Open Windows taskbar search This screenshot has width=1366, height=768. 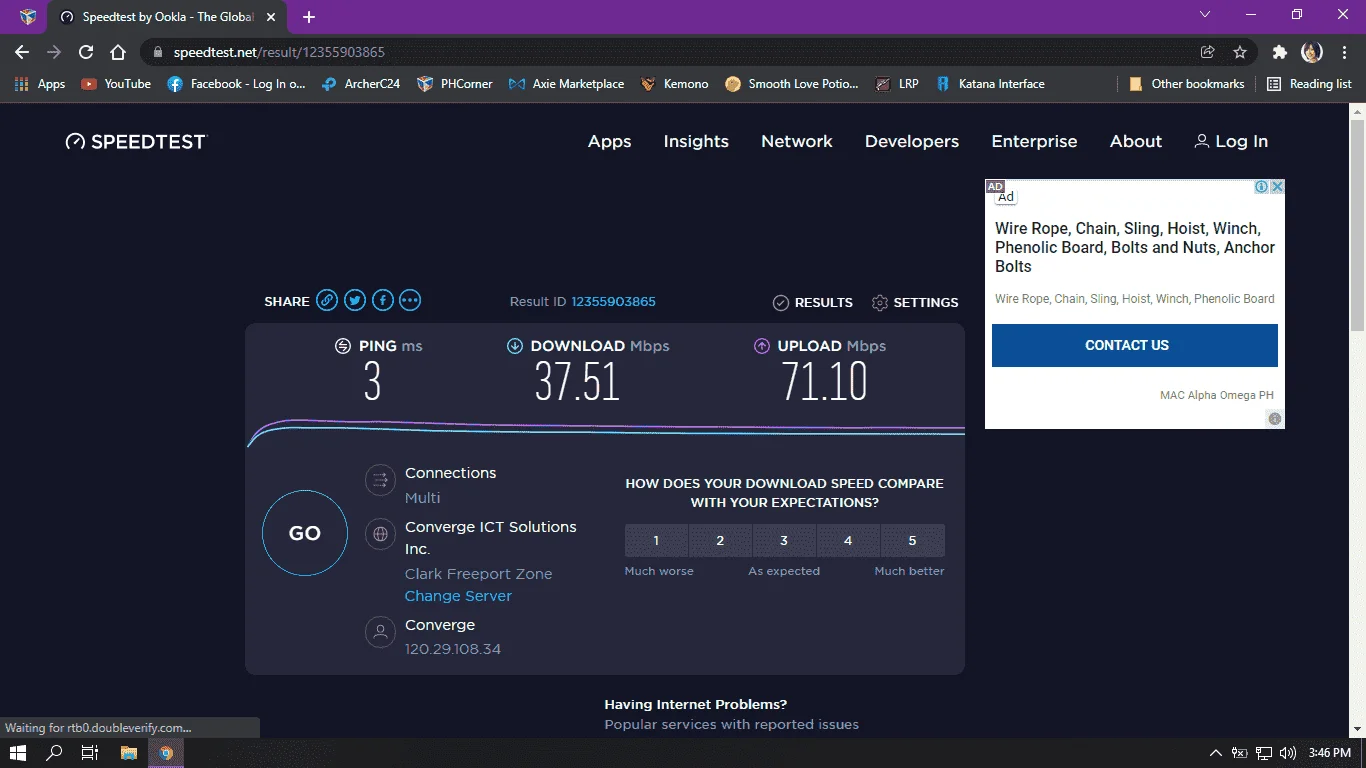pos(54,753)
